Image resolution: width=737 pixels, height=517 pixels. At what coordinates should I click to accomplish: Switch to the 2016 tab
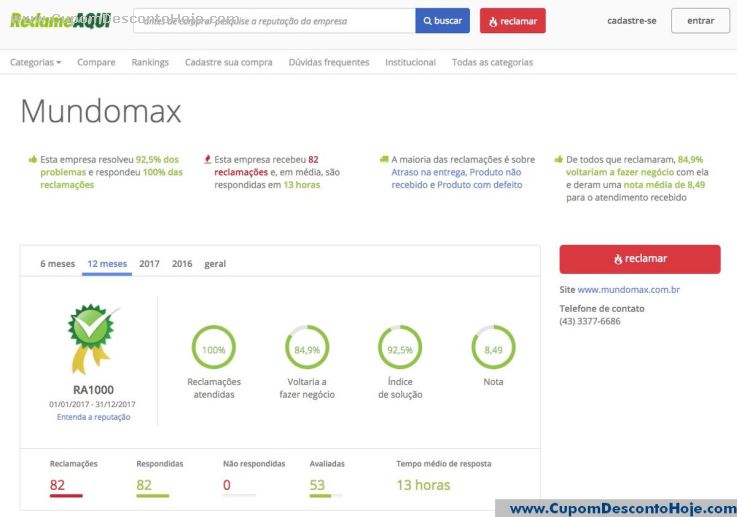click(182, 264)
